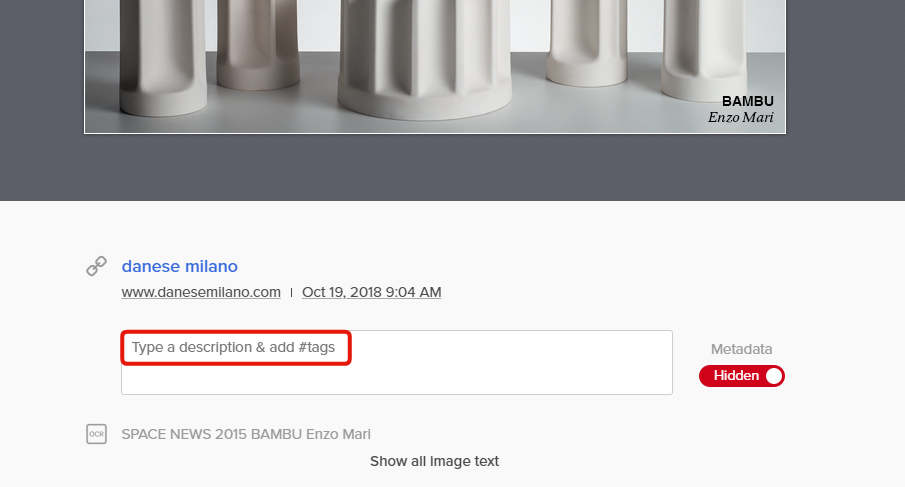Click the 'Type a description & add #tags' placeholder
905x487 pixels.
[233, 347]
